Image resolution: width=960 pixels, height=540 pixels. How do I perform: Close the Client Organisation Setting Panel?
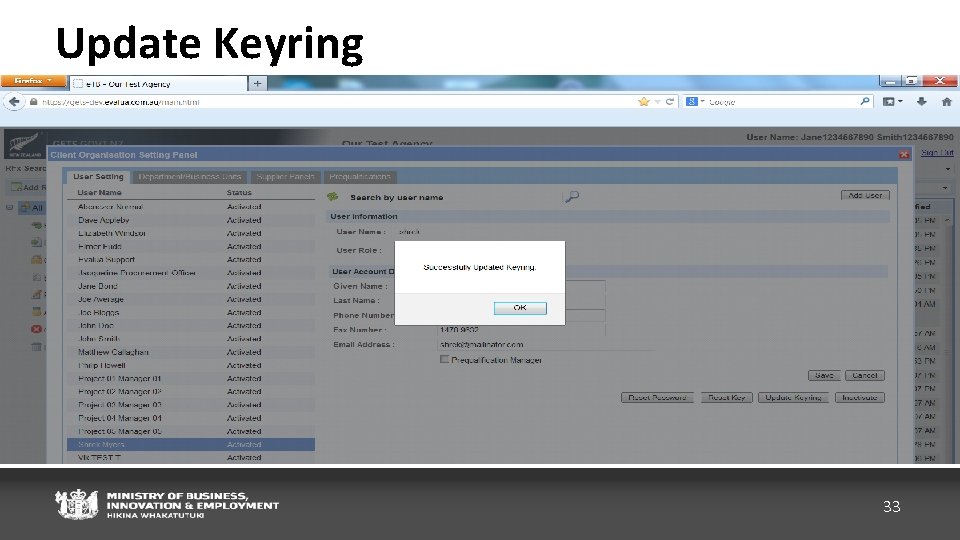904,154
